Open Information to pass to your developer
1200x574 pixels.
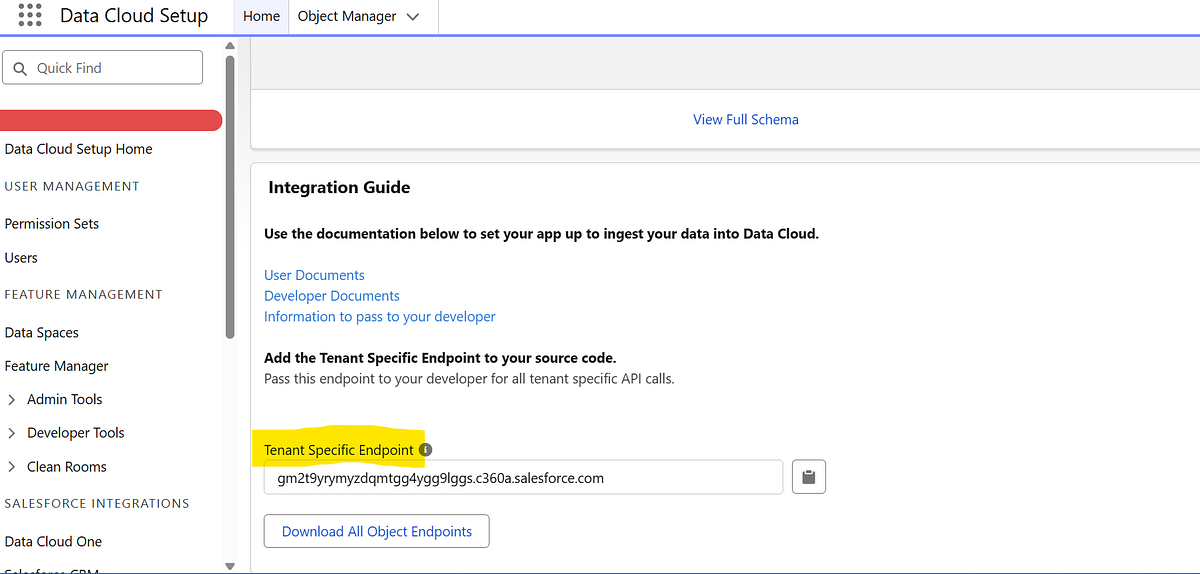[x=379, y=316]
